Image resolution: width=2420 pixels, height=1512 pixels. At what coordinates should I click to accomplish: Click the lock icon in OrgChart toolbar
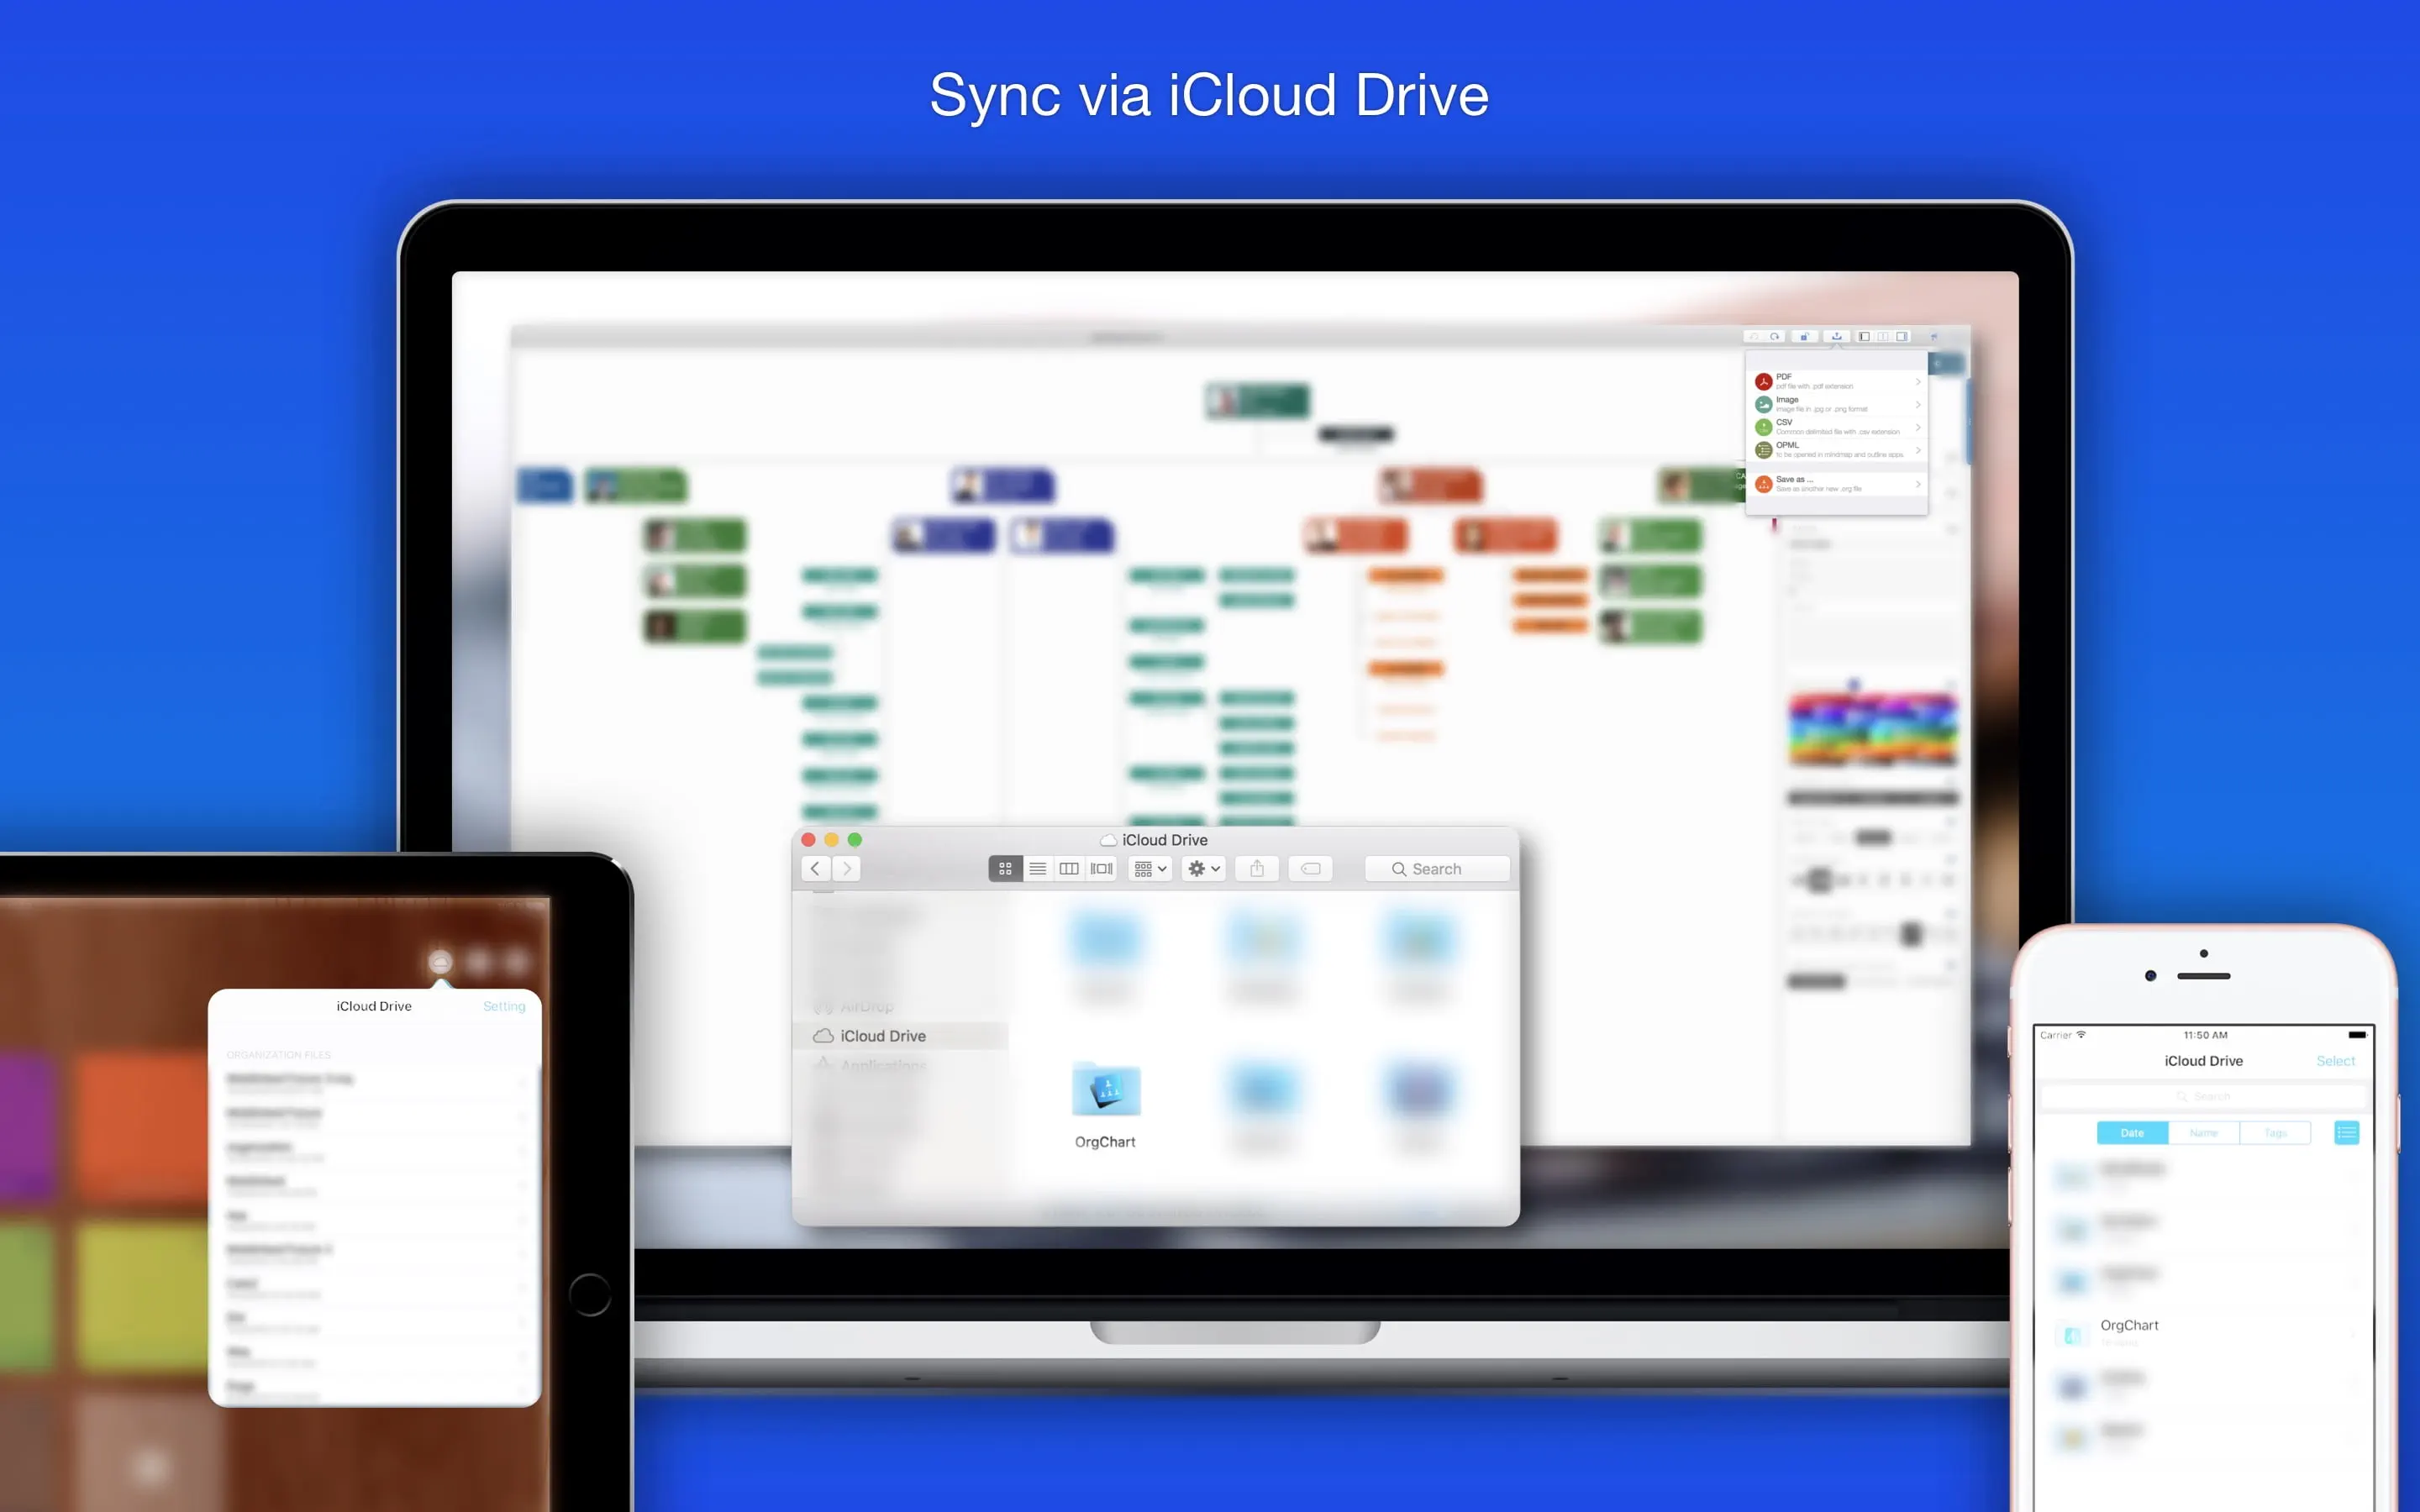[x=1804, y=337]
